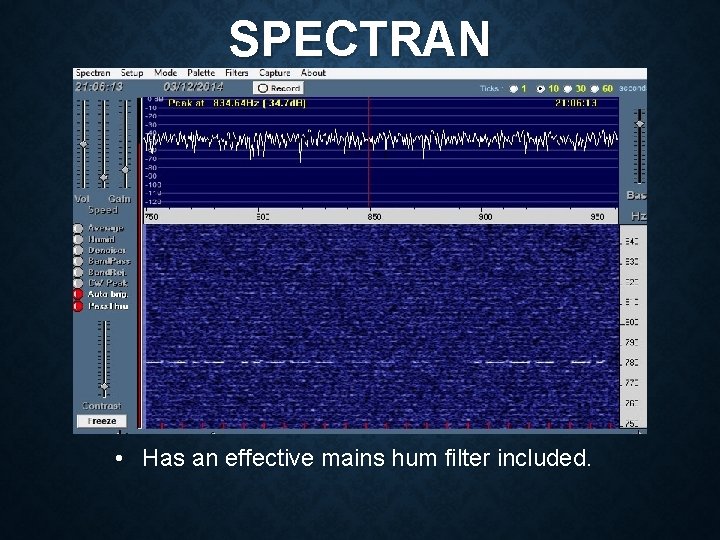Click the 780 label on waterfall scale
This screenshot has height=540, width=720.
(632, 362)
